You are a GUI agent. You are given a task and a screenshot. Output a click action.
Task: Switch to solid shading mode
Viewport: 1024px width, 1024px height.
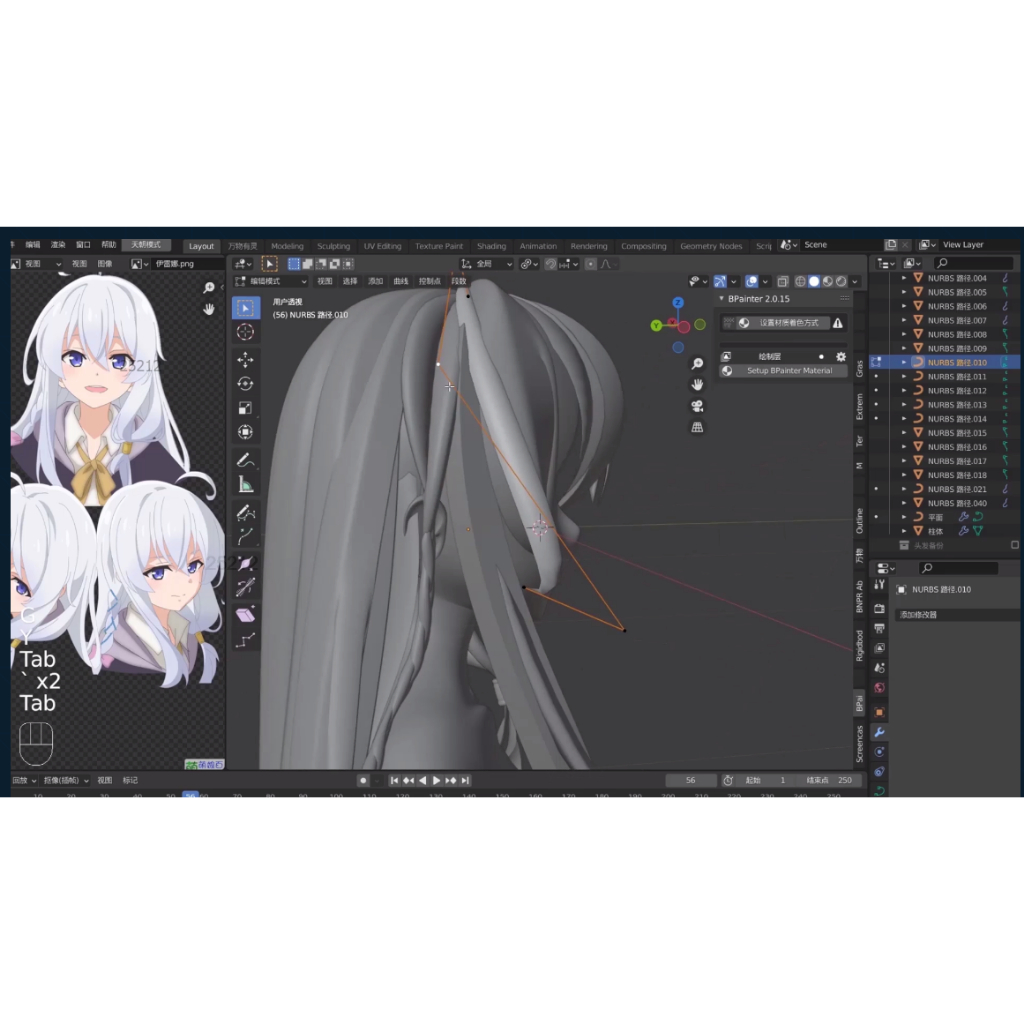(814, 281)
